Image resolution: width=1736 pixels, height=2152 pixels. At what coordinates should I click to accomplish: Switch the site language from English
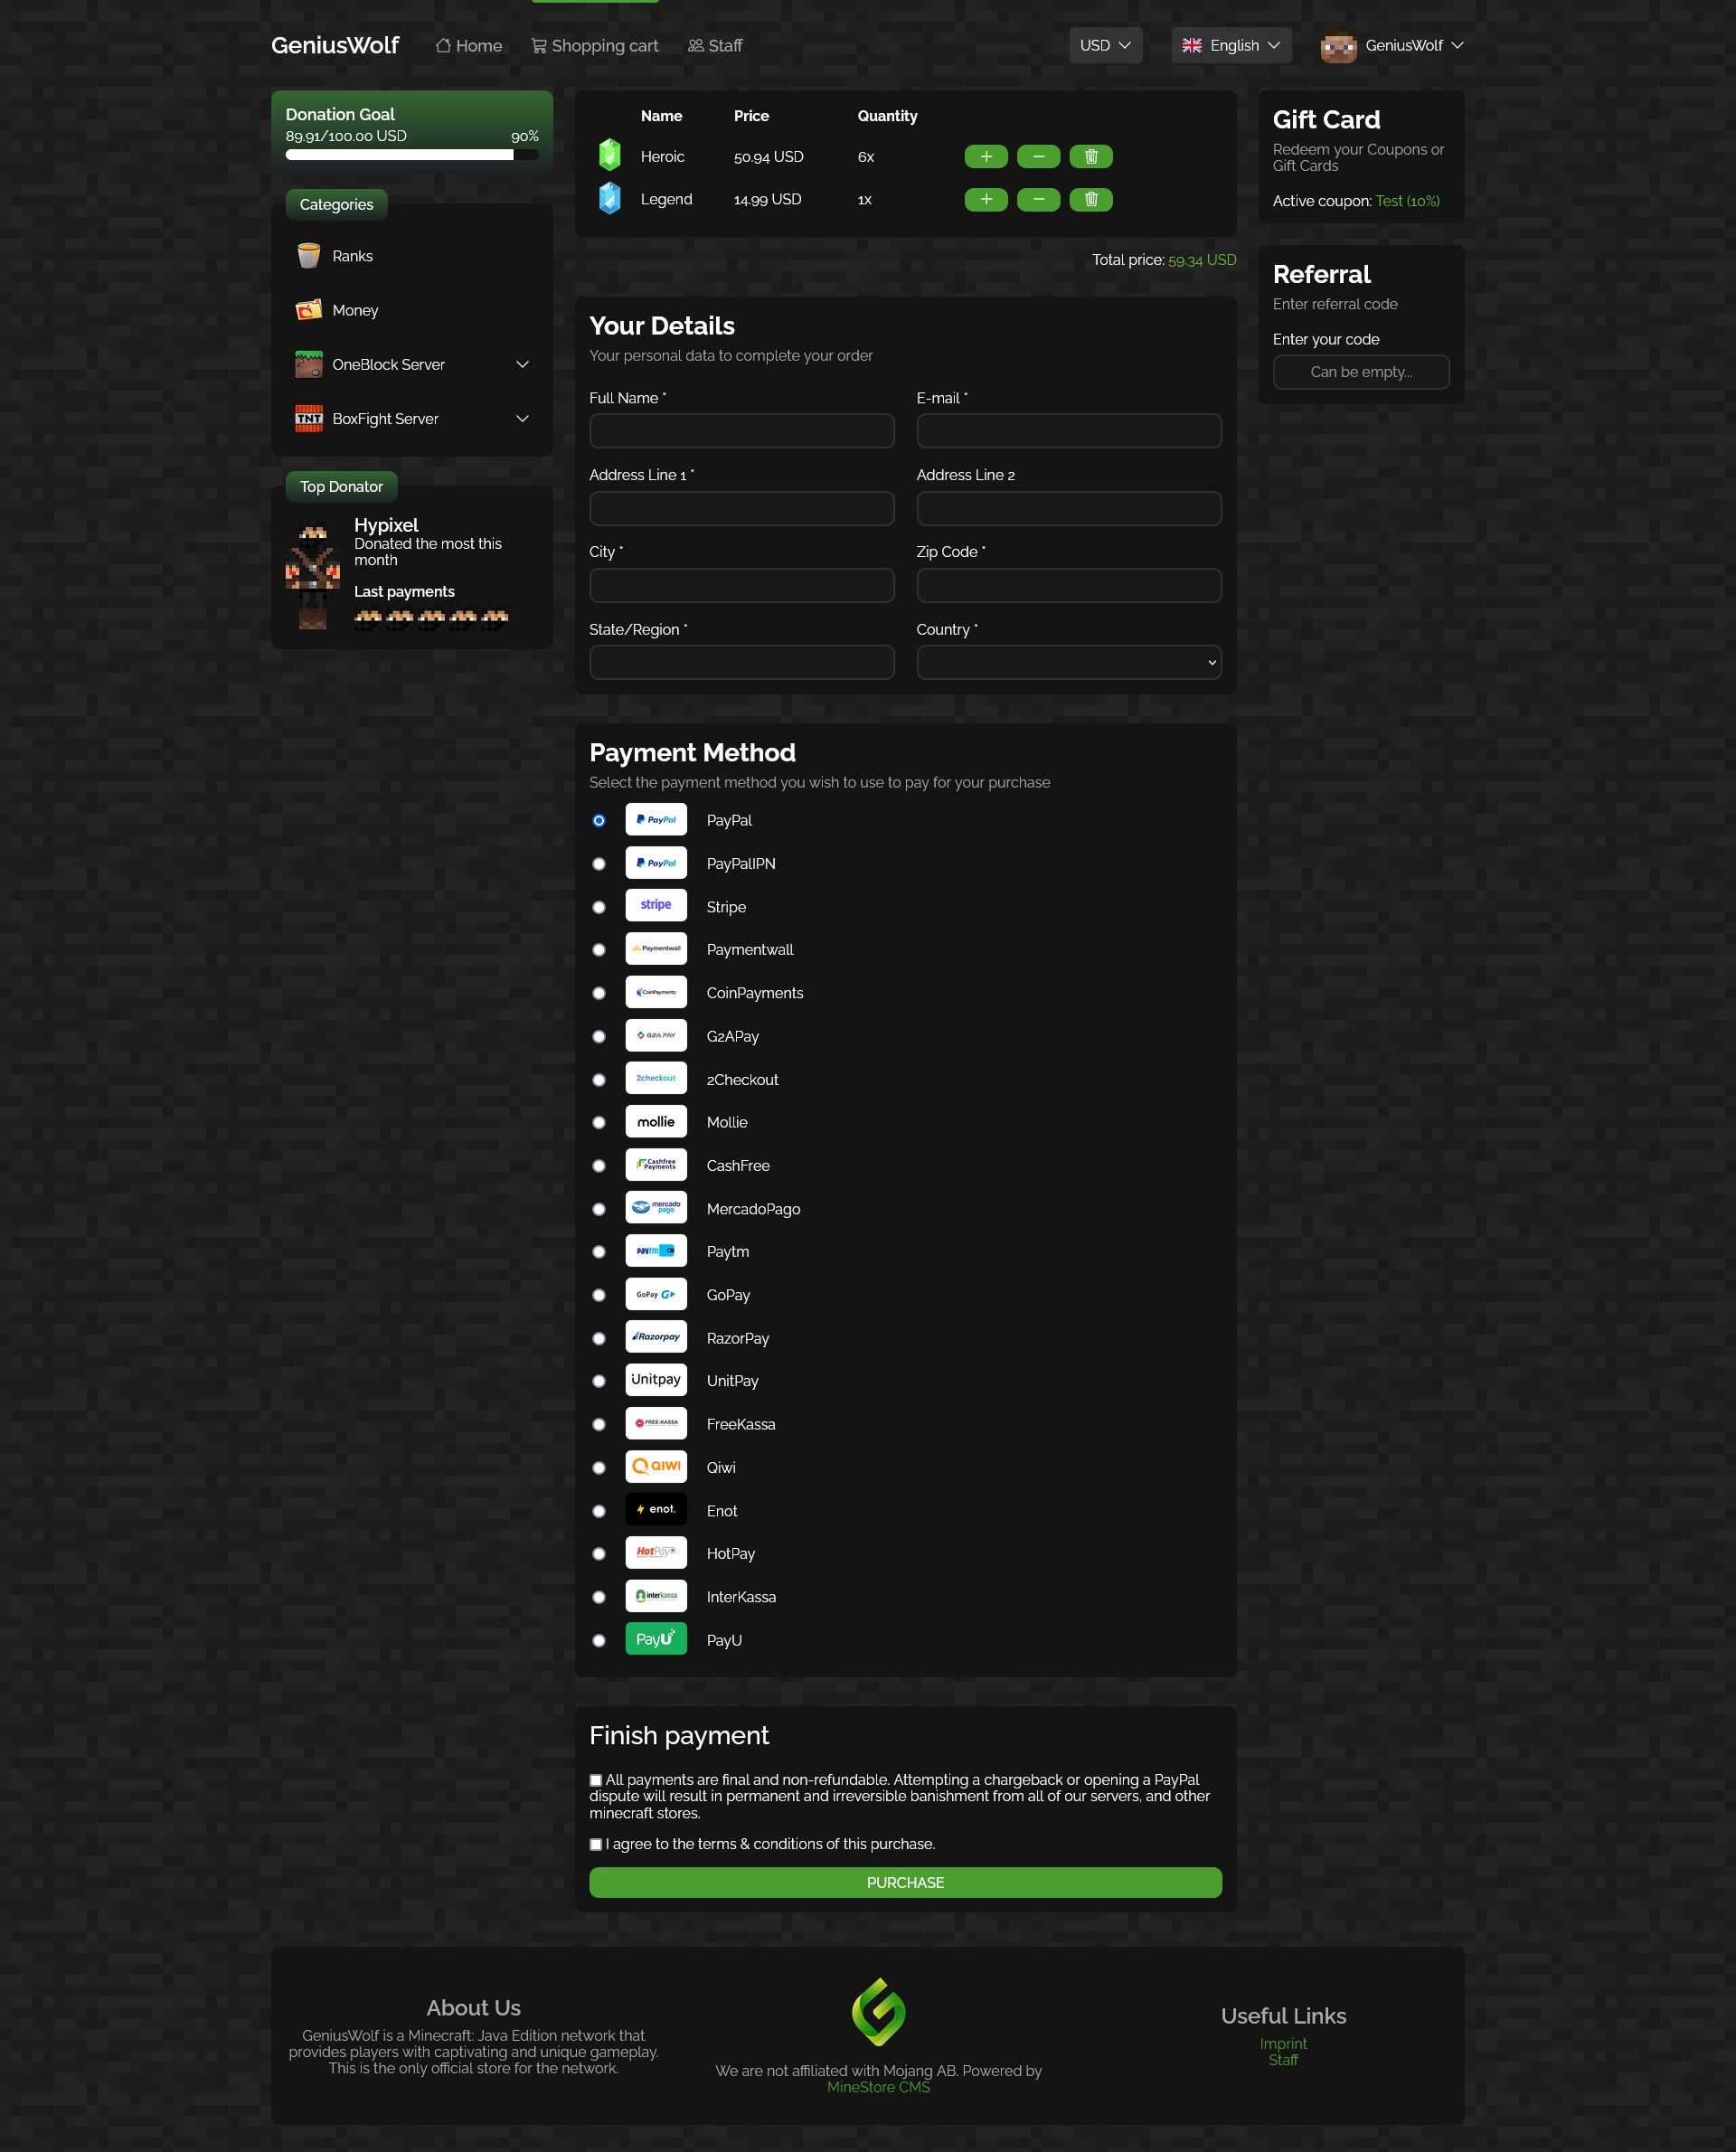pos(1230,45)
